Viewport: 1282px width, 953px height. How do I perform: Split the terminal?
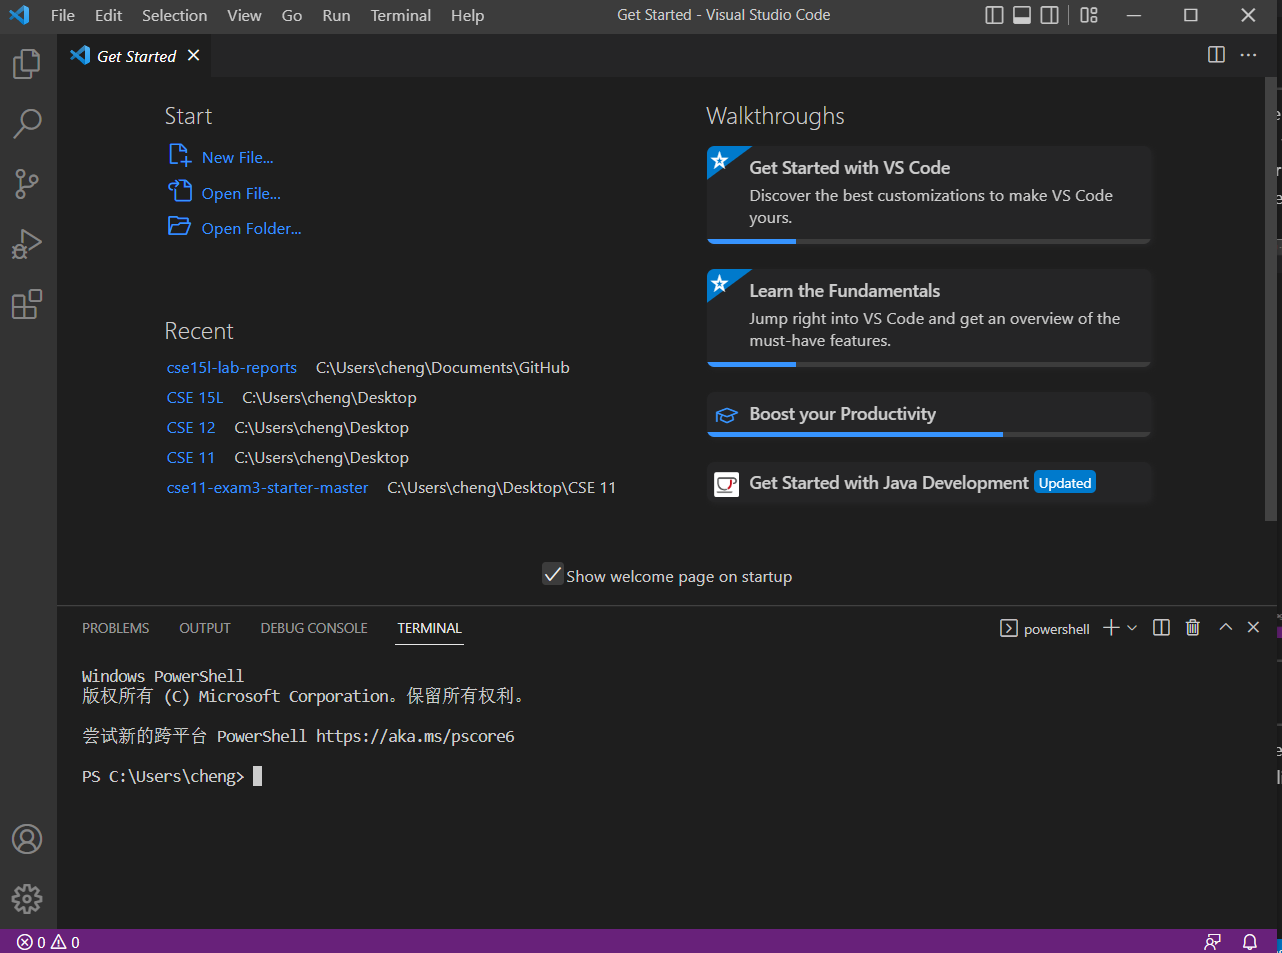click(x=1161, y=627)
